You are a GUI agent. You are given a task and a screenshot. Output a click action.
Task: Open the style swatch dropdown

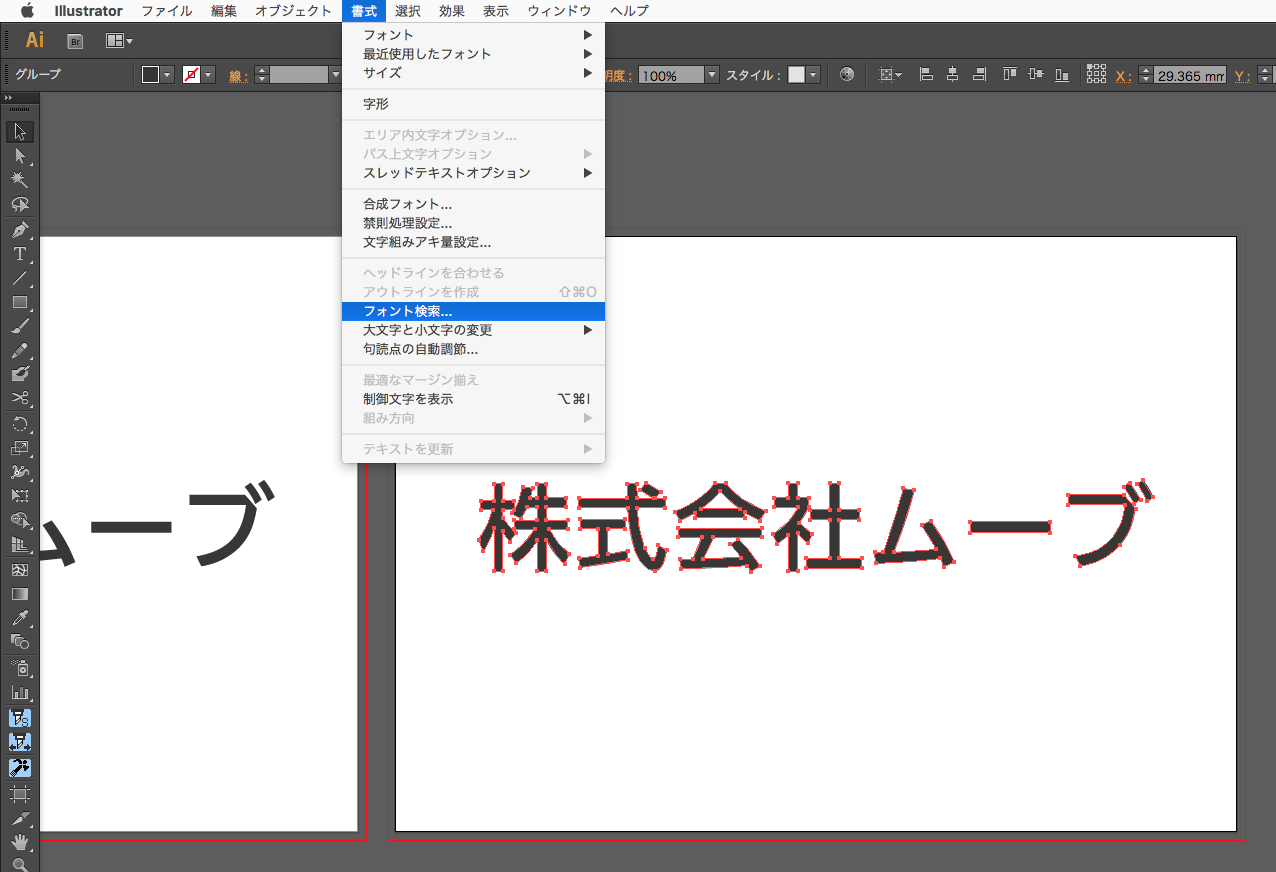813,75
